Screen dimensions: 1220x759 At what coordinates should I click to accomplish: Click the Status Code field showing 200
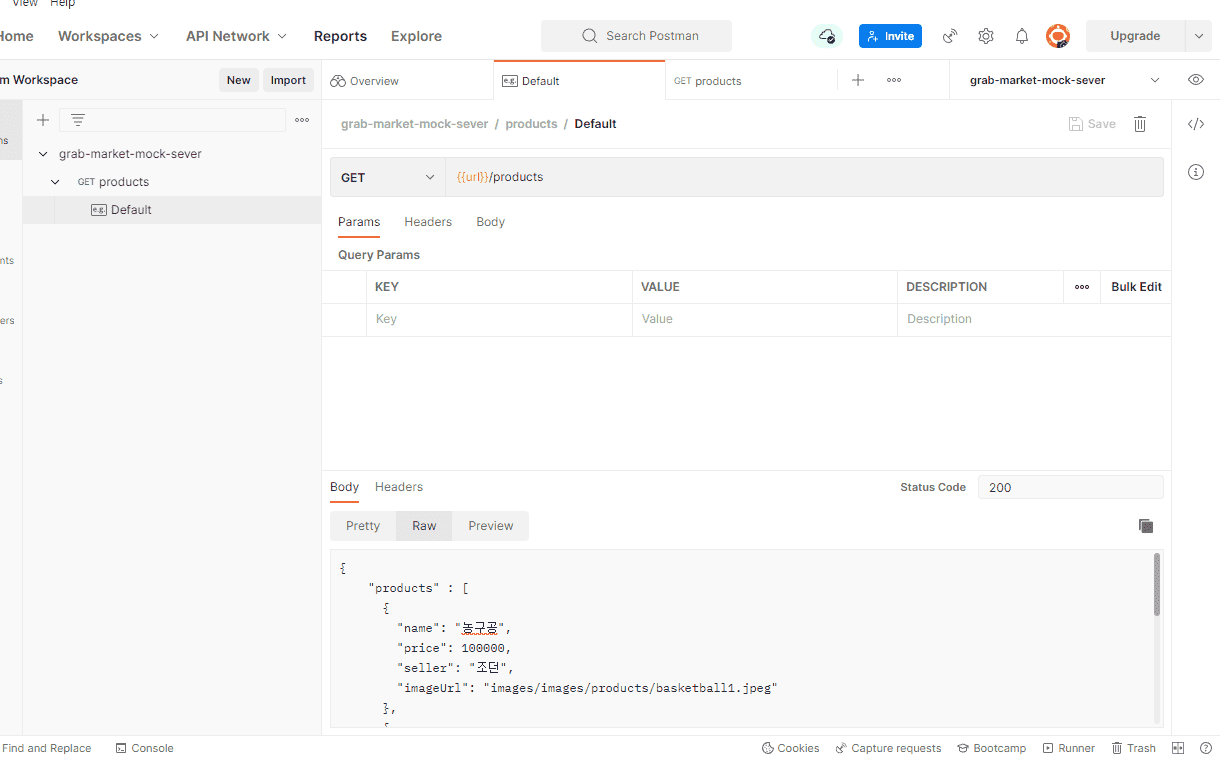click(1070, 488)
